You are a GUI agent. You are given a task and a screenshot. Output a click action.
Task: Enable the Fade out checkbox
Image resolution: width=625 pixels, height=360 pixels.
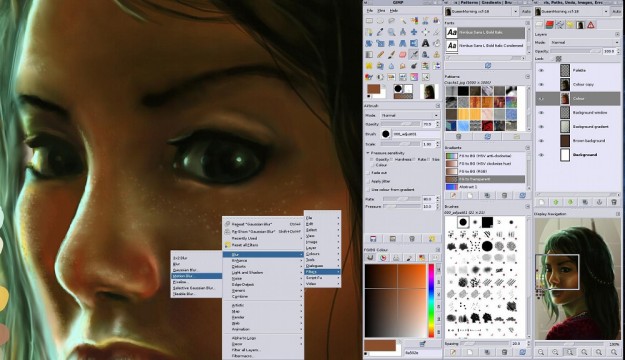[x=368, y=173]
